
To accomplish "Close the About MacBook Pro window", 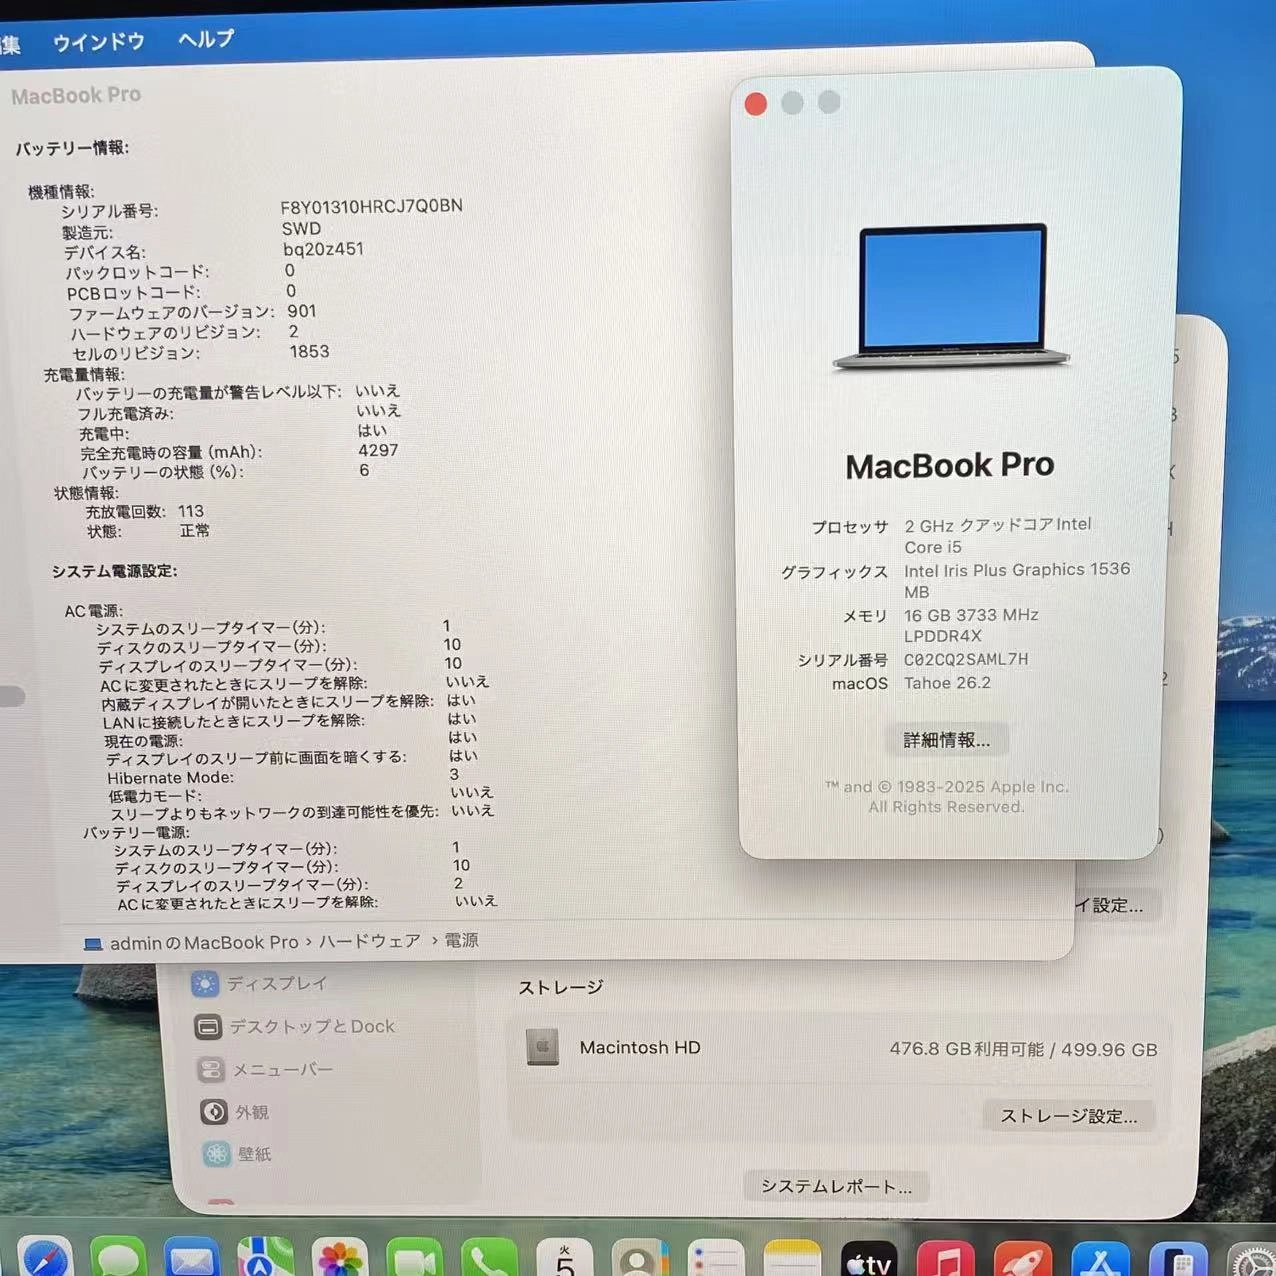I will click(x=756, y=104).
